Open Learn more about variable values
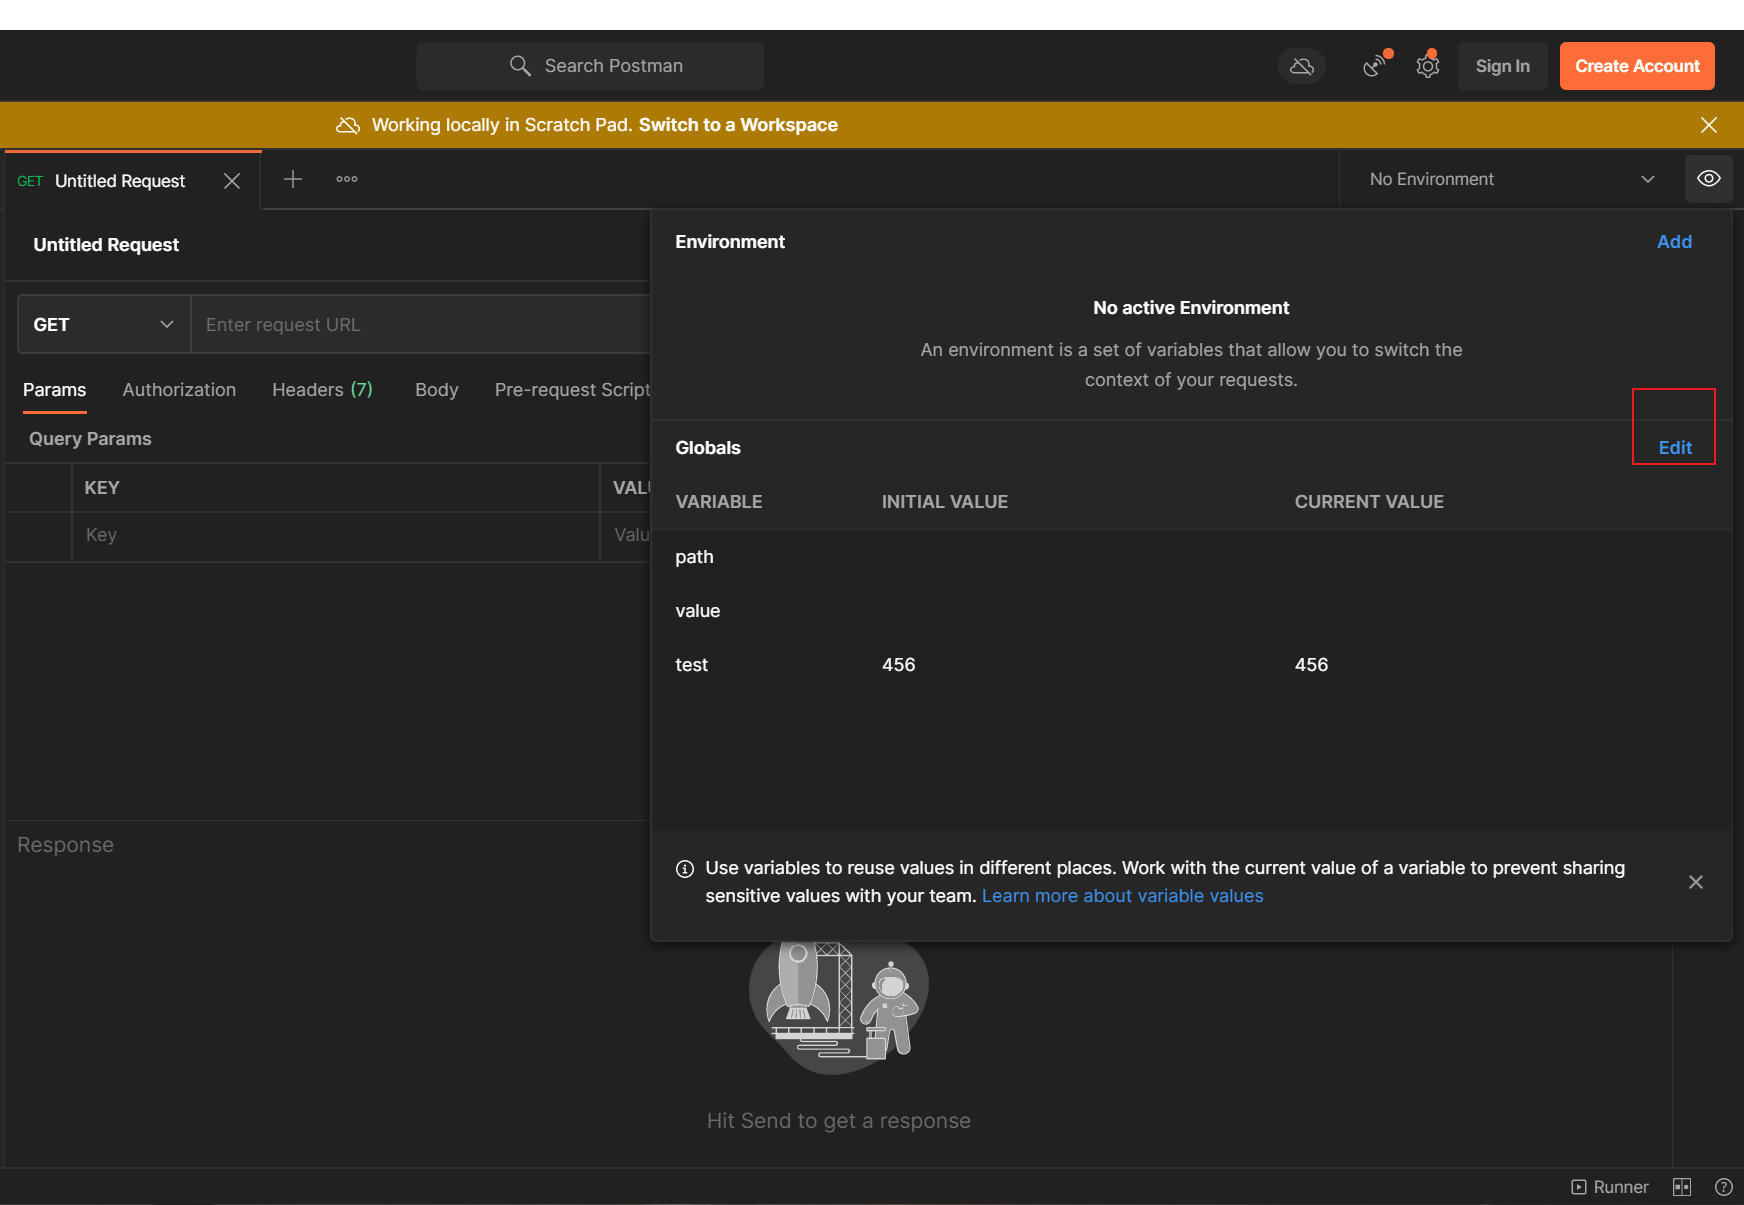1744x1205 pixels. point(1122,896)
